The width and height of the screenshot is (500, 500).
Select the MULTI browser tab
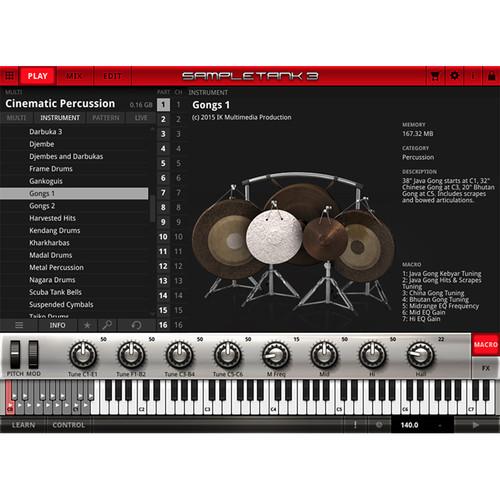16,118
